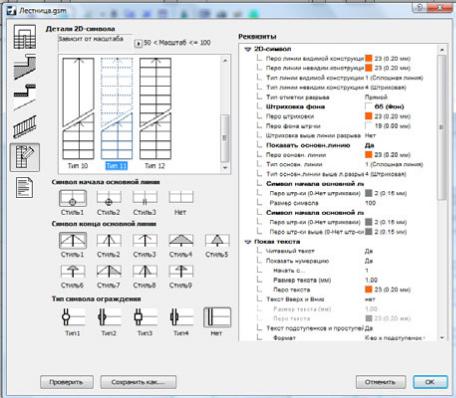Pick visible construction line pen color swatch
This screenshot has width=456, height=398.
click(x=369, y=58)
